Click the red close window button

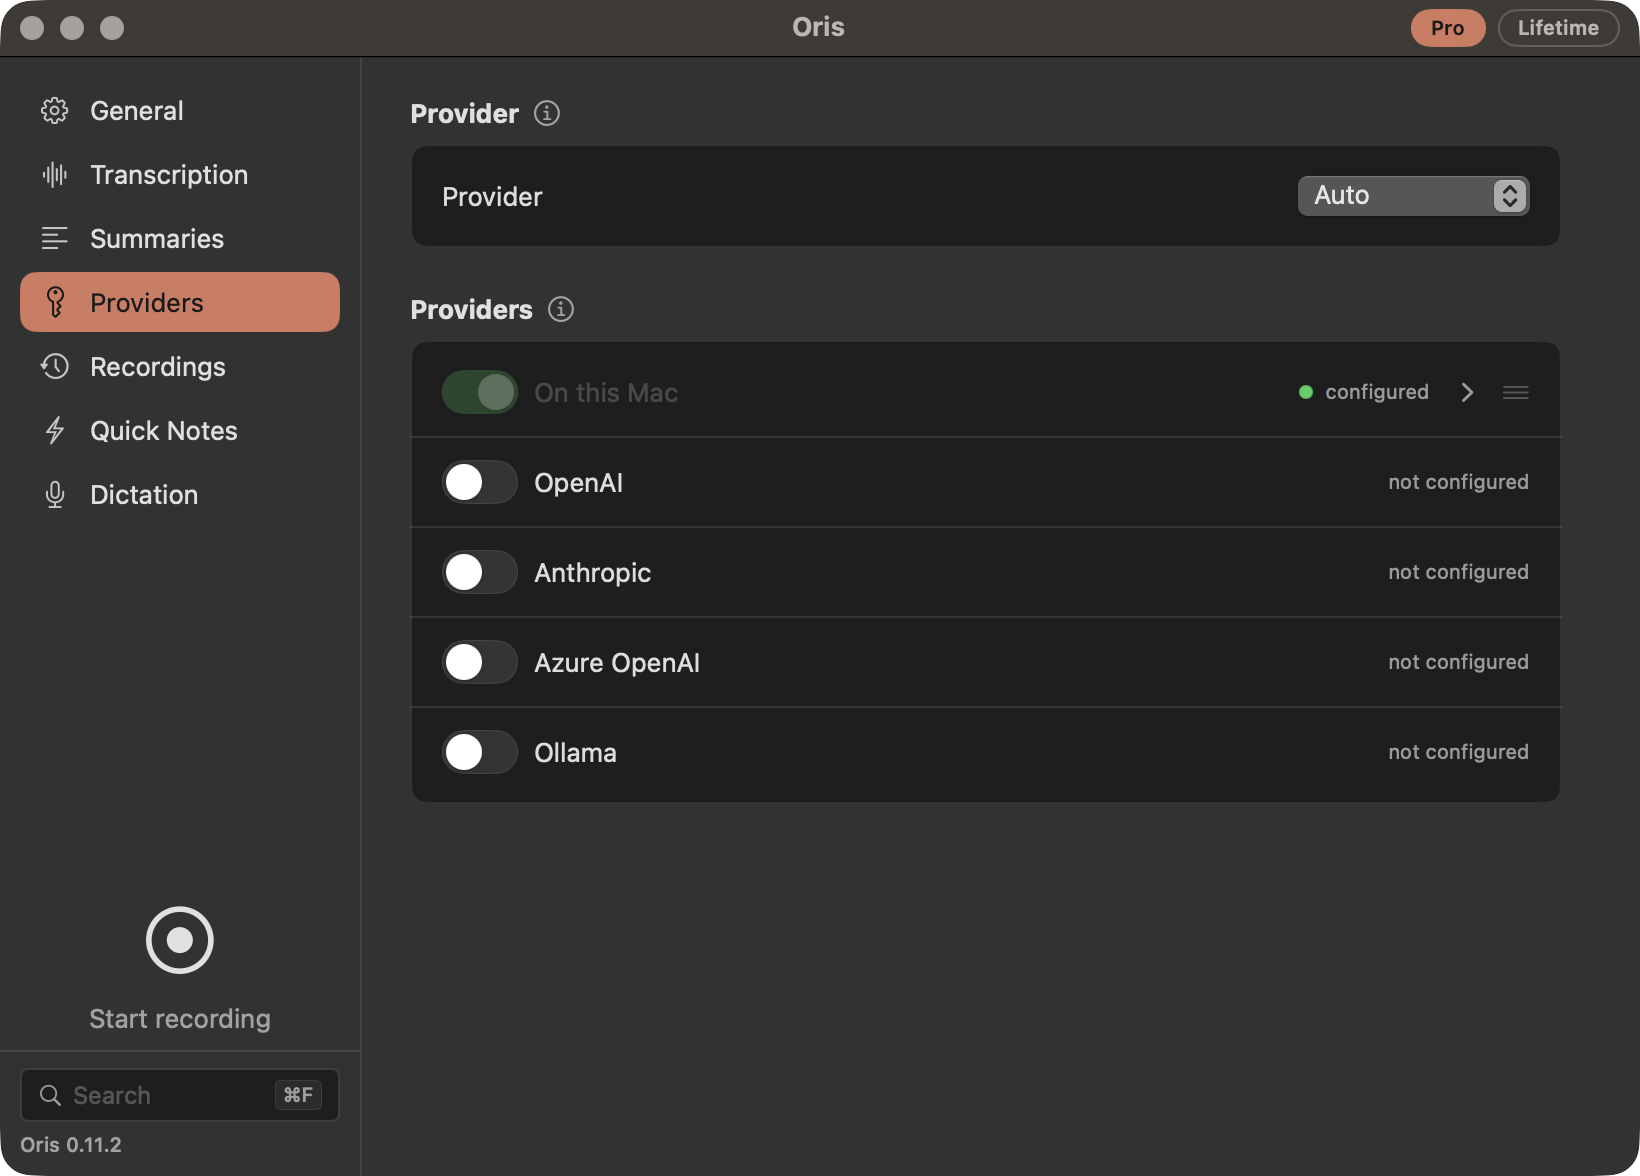coord(32,28)
